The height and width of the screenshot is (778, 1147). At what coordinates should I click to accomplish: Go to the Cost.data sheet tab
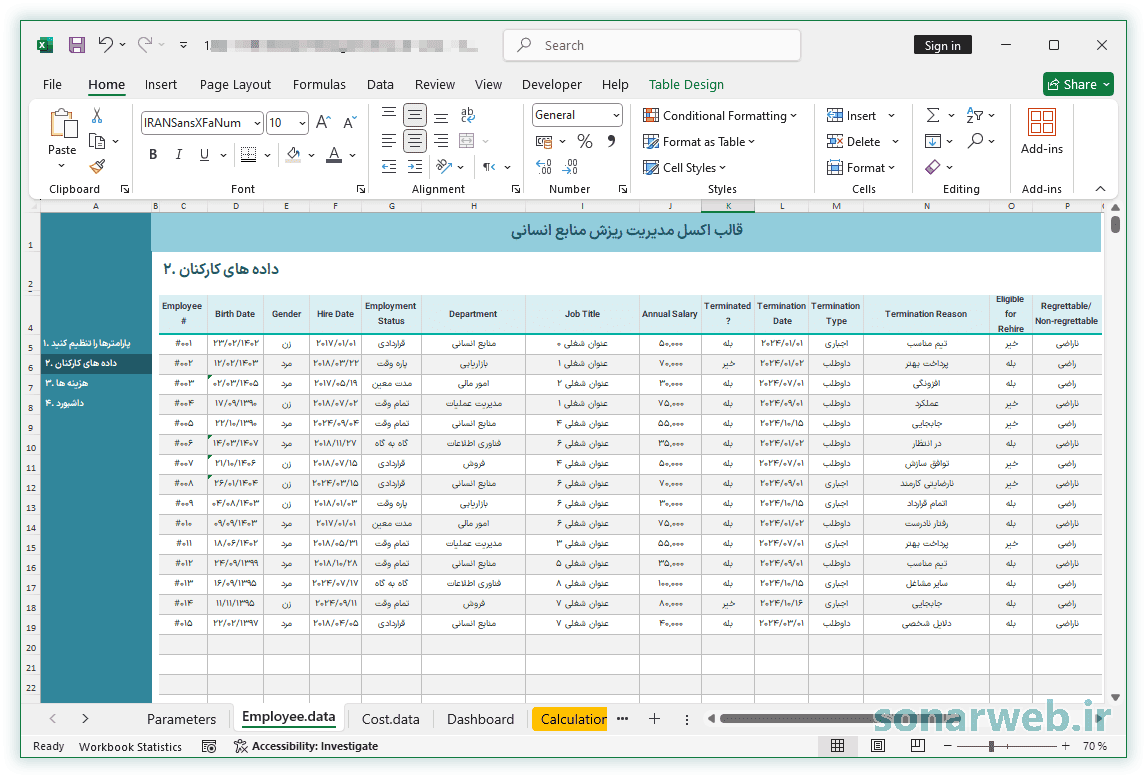pos(391,720)
